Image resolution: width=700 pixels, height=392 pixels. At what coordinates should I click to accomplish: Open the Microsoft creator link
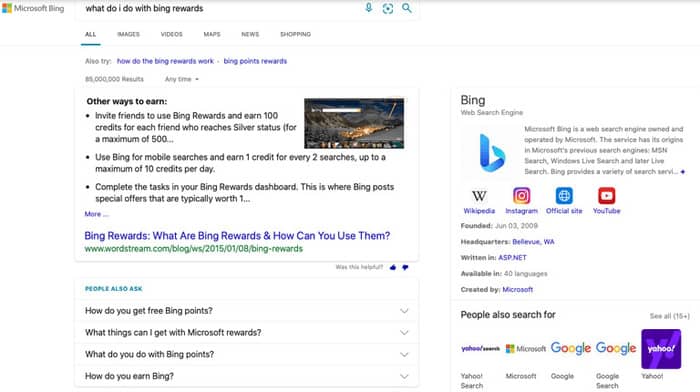[518, 289]
